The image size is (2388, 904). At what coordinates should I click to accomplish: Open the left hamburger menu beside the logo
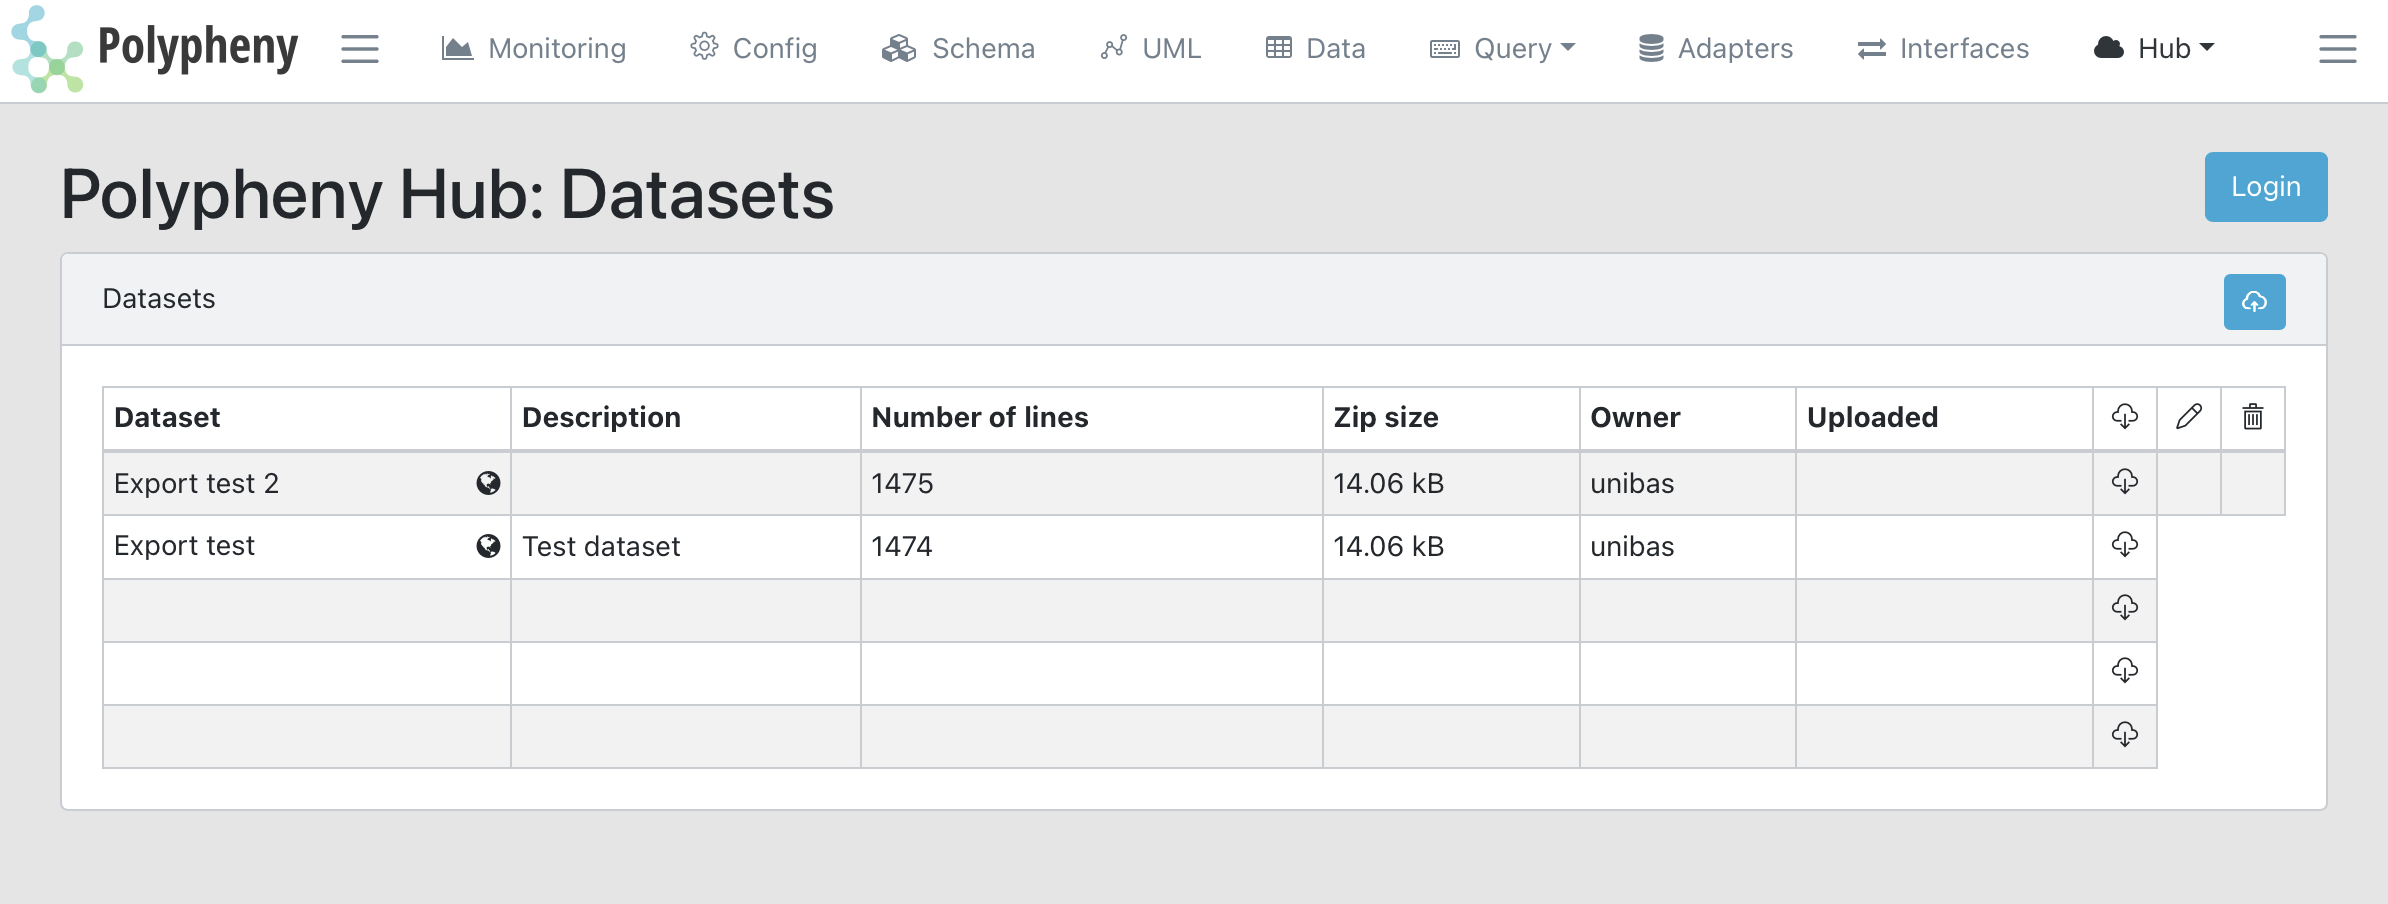pos(360,48)
